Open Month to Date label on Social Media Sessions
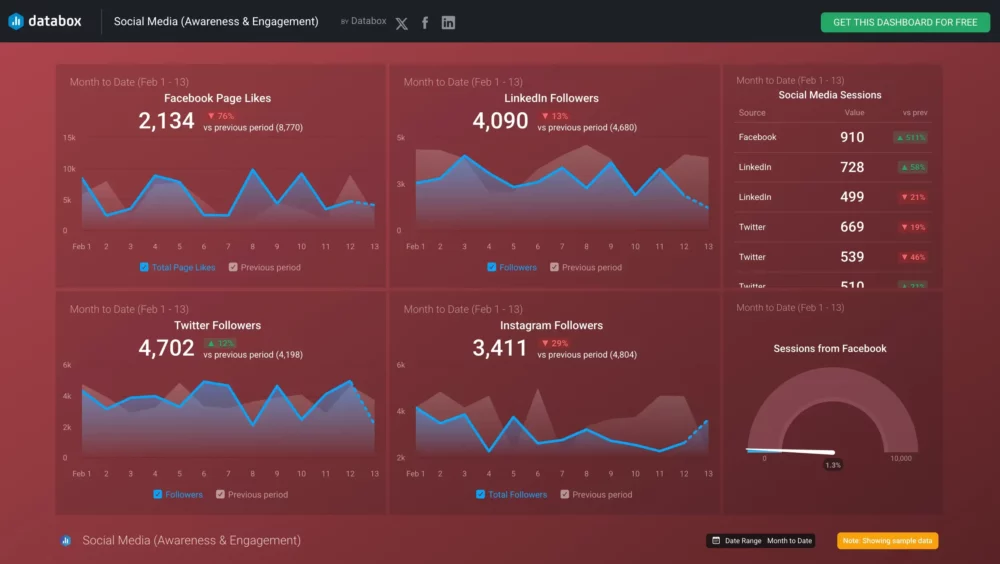 [789, 80]
